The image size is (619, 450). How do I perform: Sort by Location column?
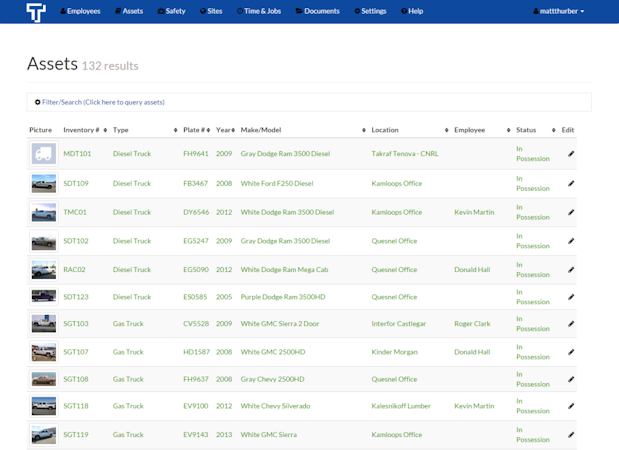pyautogui.click(x=409, y=130)
